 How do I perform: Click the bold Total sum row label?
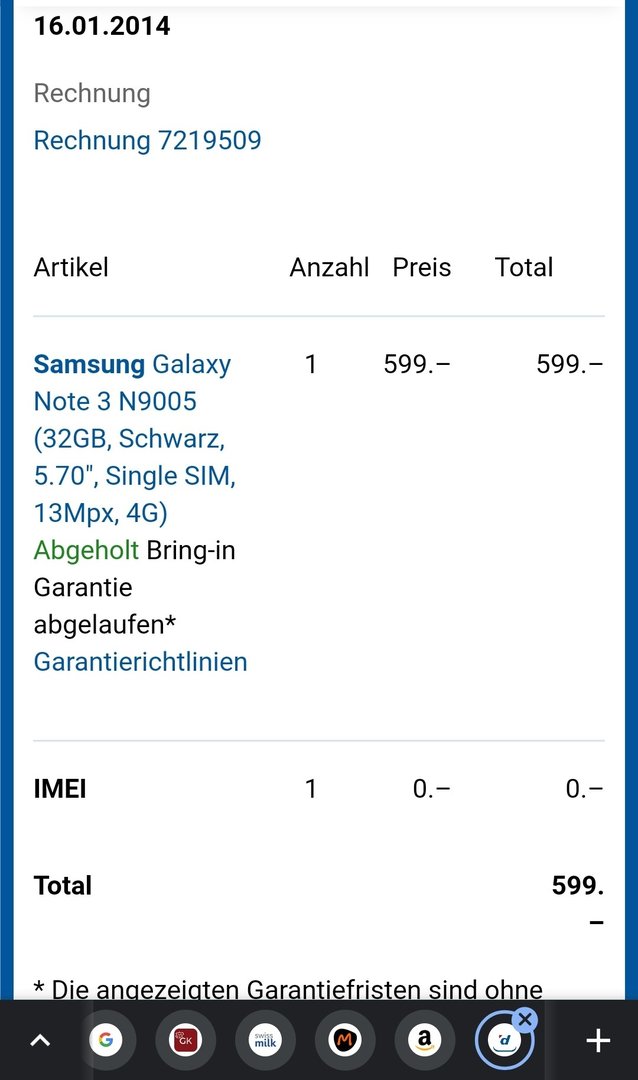tap(63, 886)
